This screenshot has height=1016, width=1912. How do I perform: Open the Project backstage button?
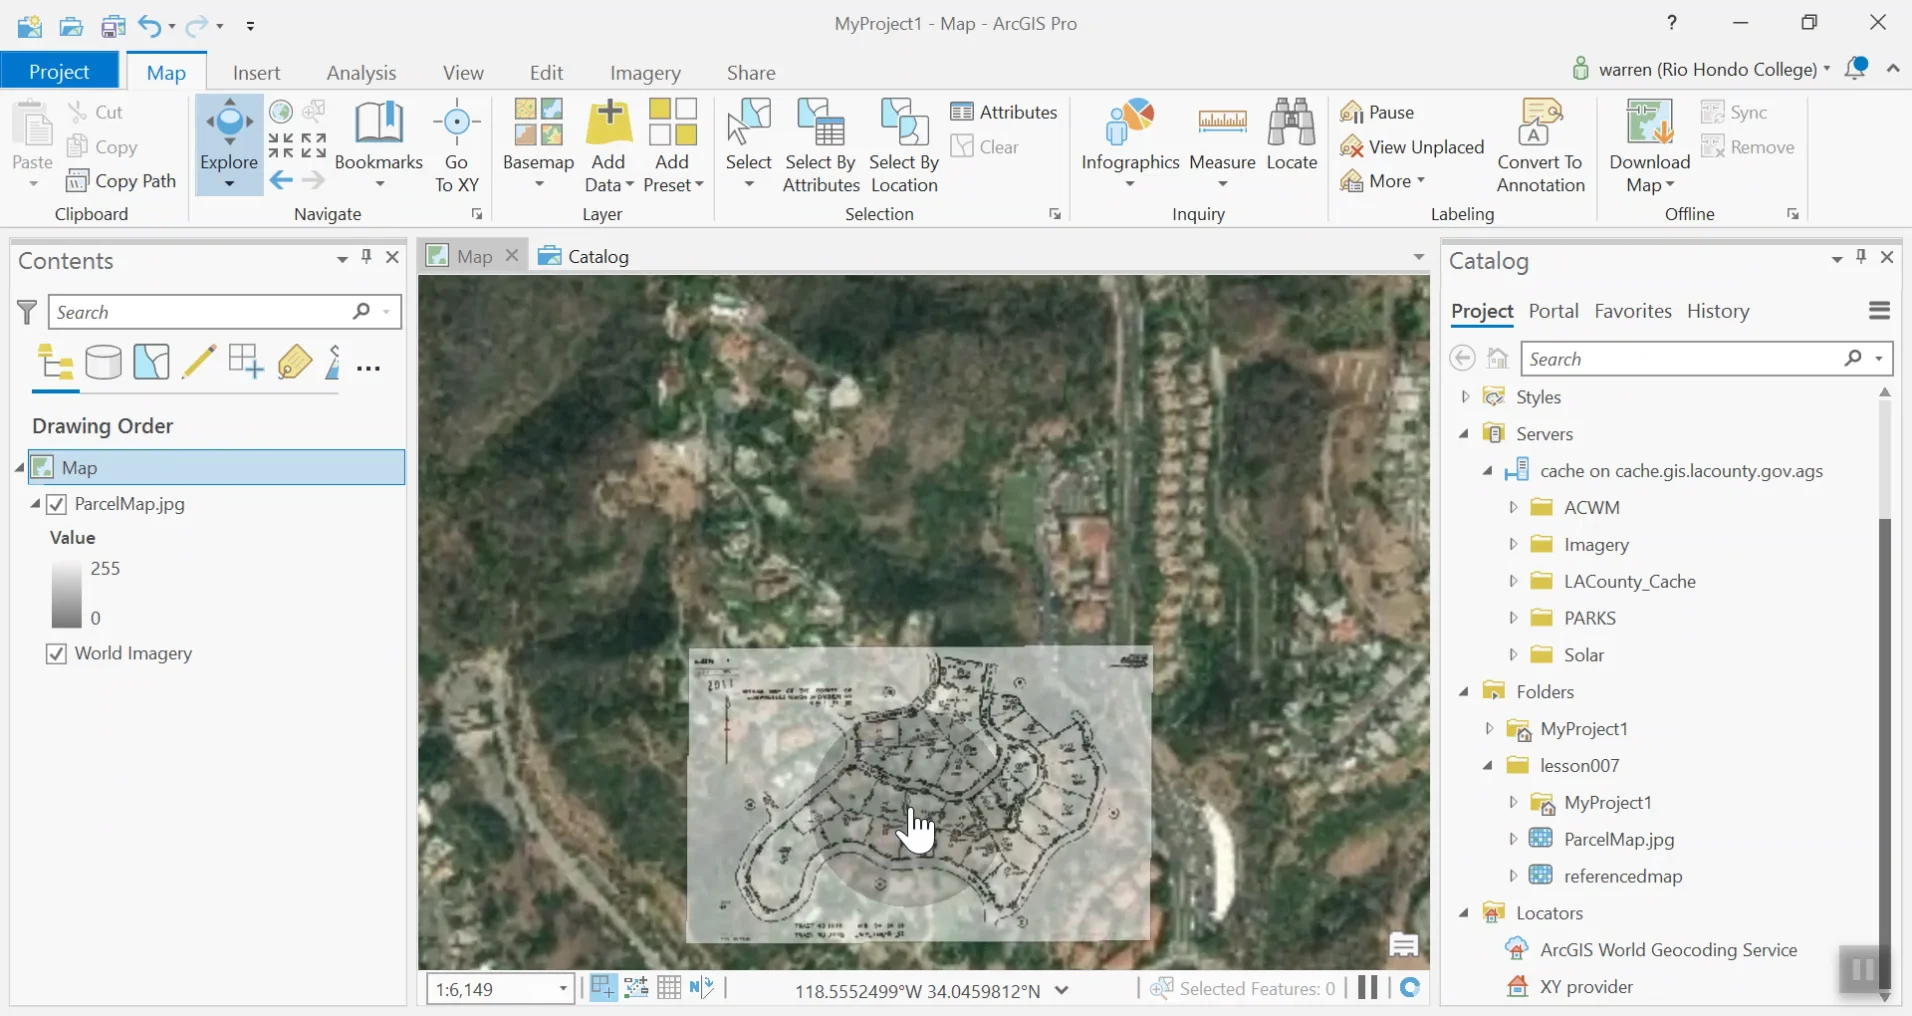click(59, 72)
